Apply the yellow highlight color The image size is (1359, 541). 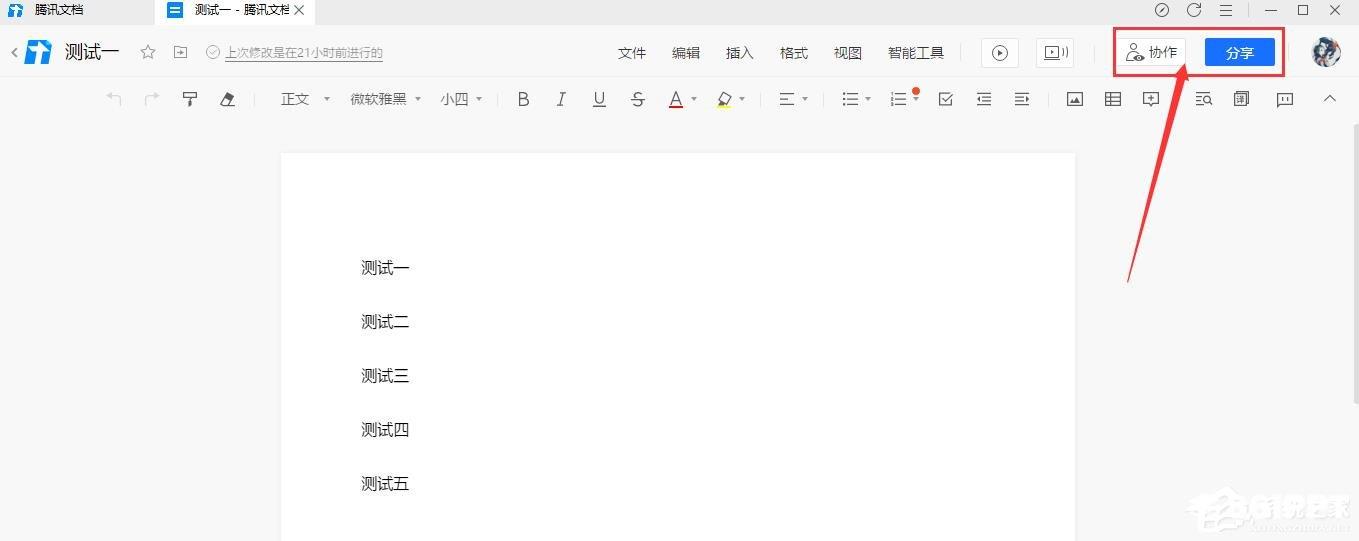click(724, 99)
